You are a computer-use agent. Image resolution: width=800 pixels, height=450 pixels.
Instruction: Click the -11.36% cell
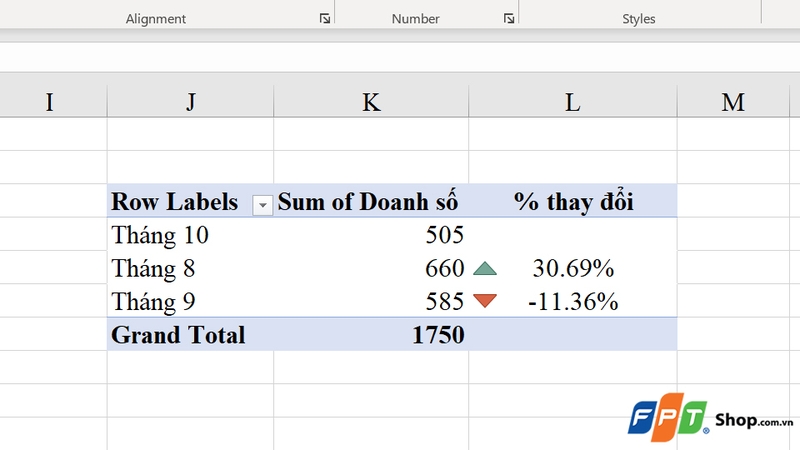point(573,301)
